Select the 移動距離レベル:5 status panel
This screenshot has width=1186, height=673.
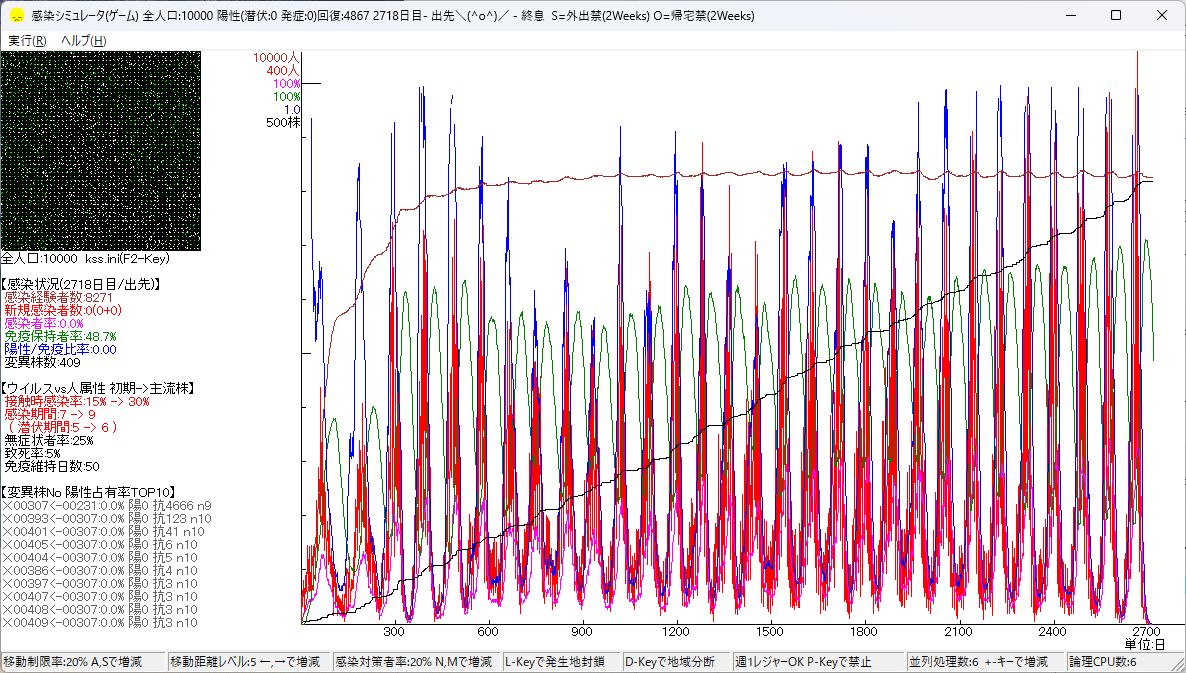(x=246, y=662)
